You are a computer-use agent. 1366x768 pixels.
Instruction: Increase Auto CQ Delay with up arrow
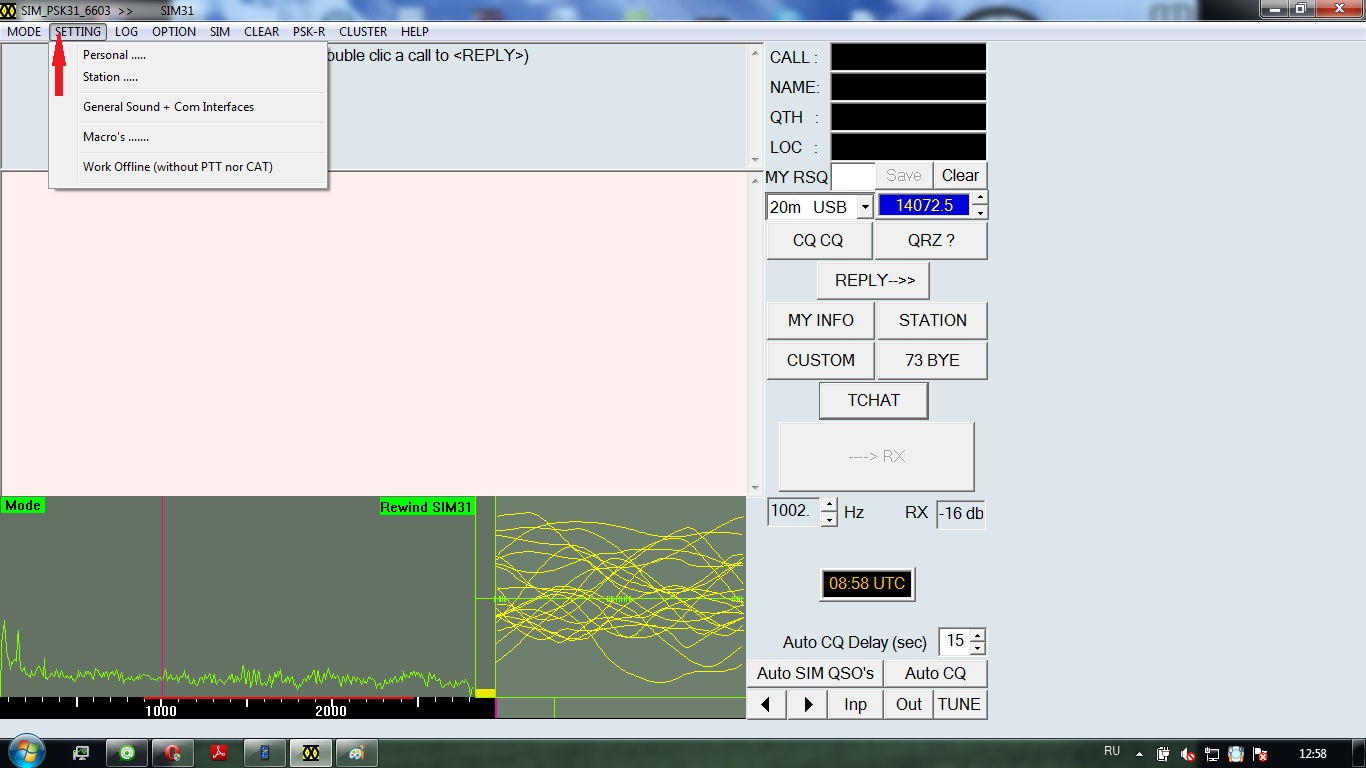tap(978, 635)
